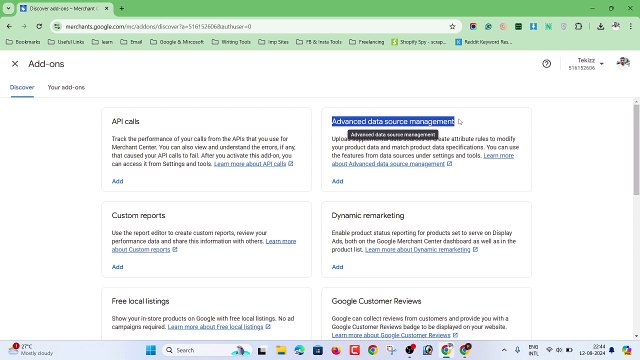The image size is (640, 360).
Task: Open the Google & Microsoft bookmarks folder
Action: pyautogui.click(x=177, y=42)
